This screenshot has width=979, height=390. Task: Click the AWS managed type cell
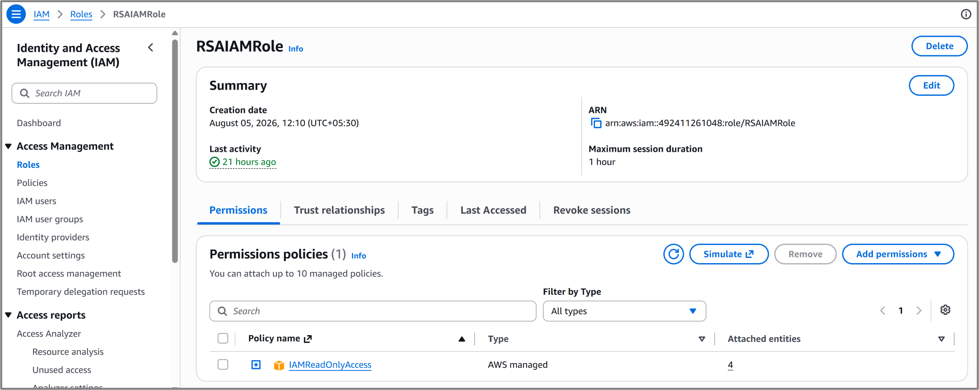518,364
